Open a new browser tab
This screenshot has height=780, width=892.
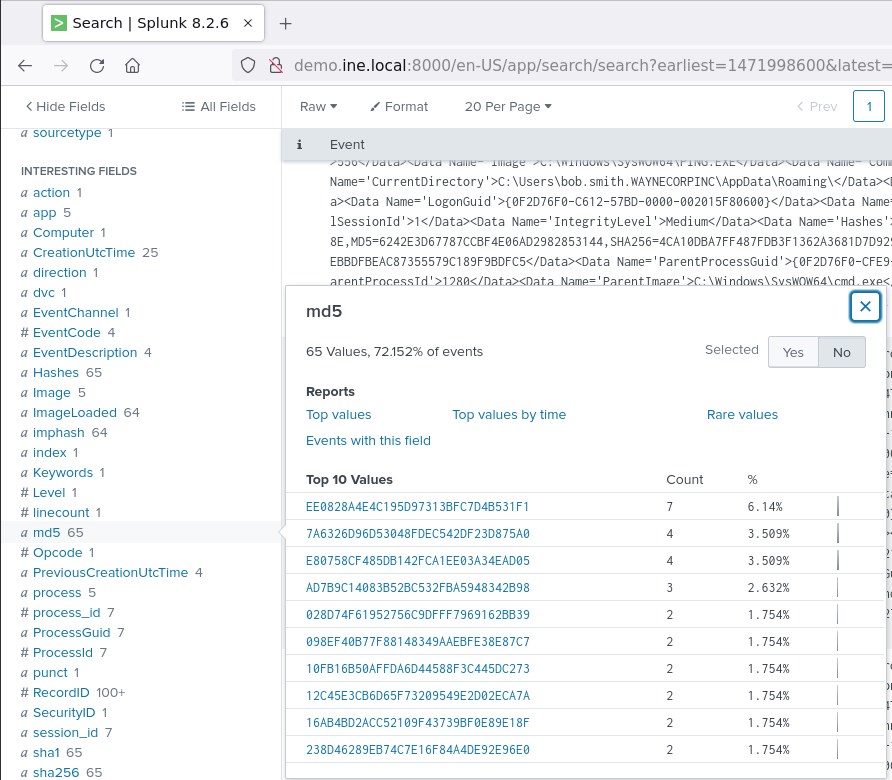[285, 23]
